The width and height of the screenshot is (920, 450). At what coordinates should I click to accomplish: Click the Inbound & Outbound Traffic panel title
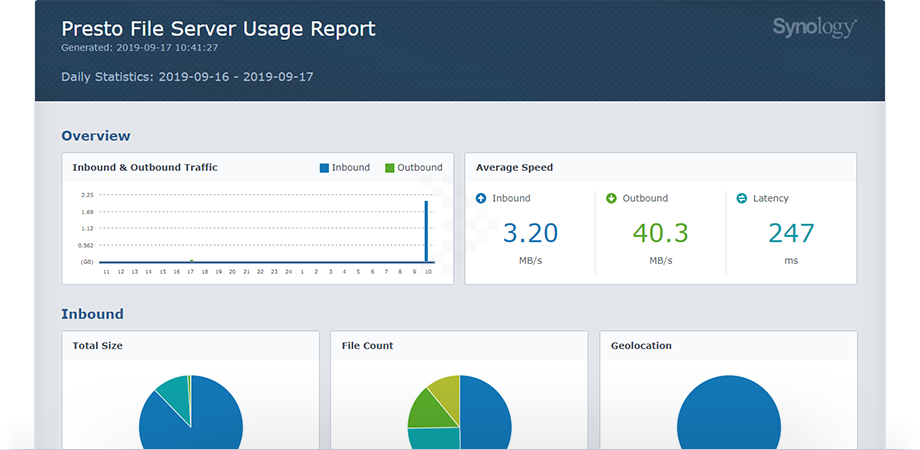coord(145,167)
